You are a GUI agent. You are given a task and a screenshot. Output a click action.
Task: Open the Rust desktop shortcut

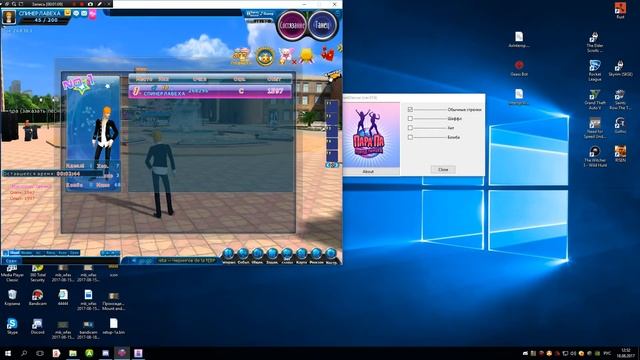(620, 10)
